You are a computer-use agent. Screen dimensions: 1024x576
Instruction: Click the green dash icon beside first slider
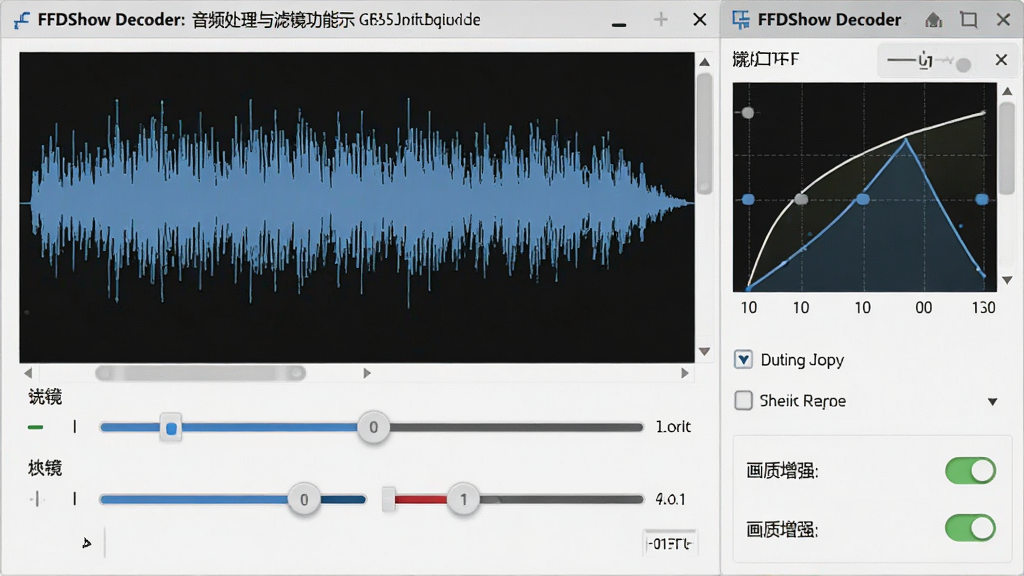tap(35, 428)
